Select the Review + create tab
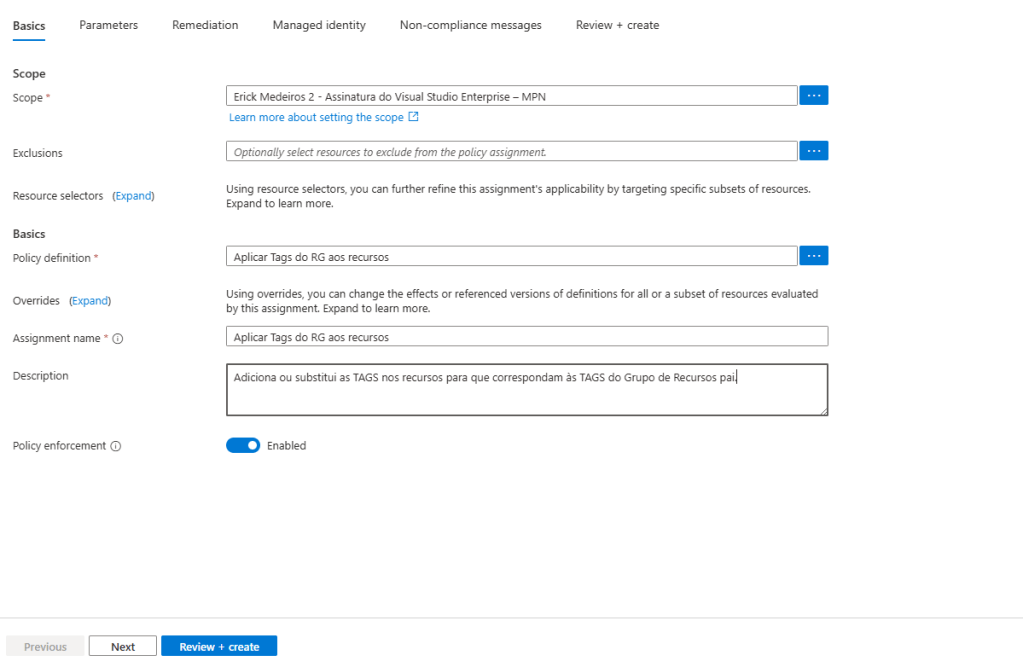The width and height of the screenshot is (1023, 667). (x=617, y=25)
